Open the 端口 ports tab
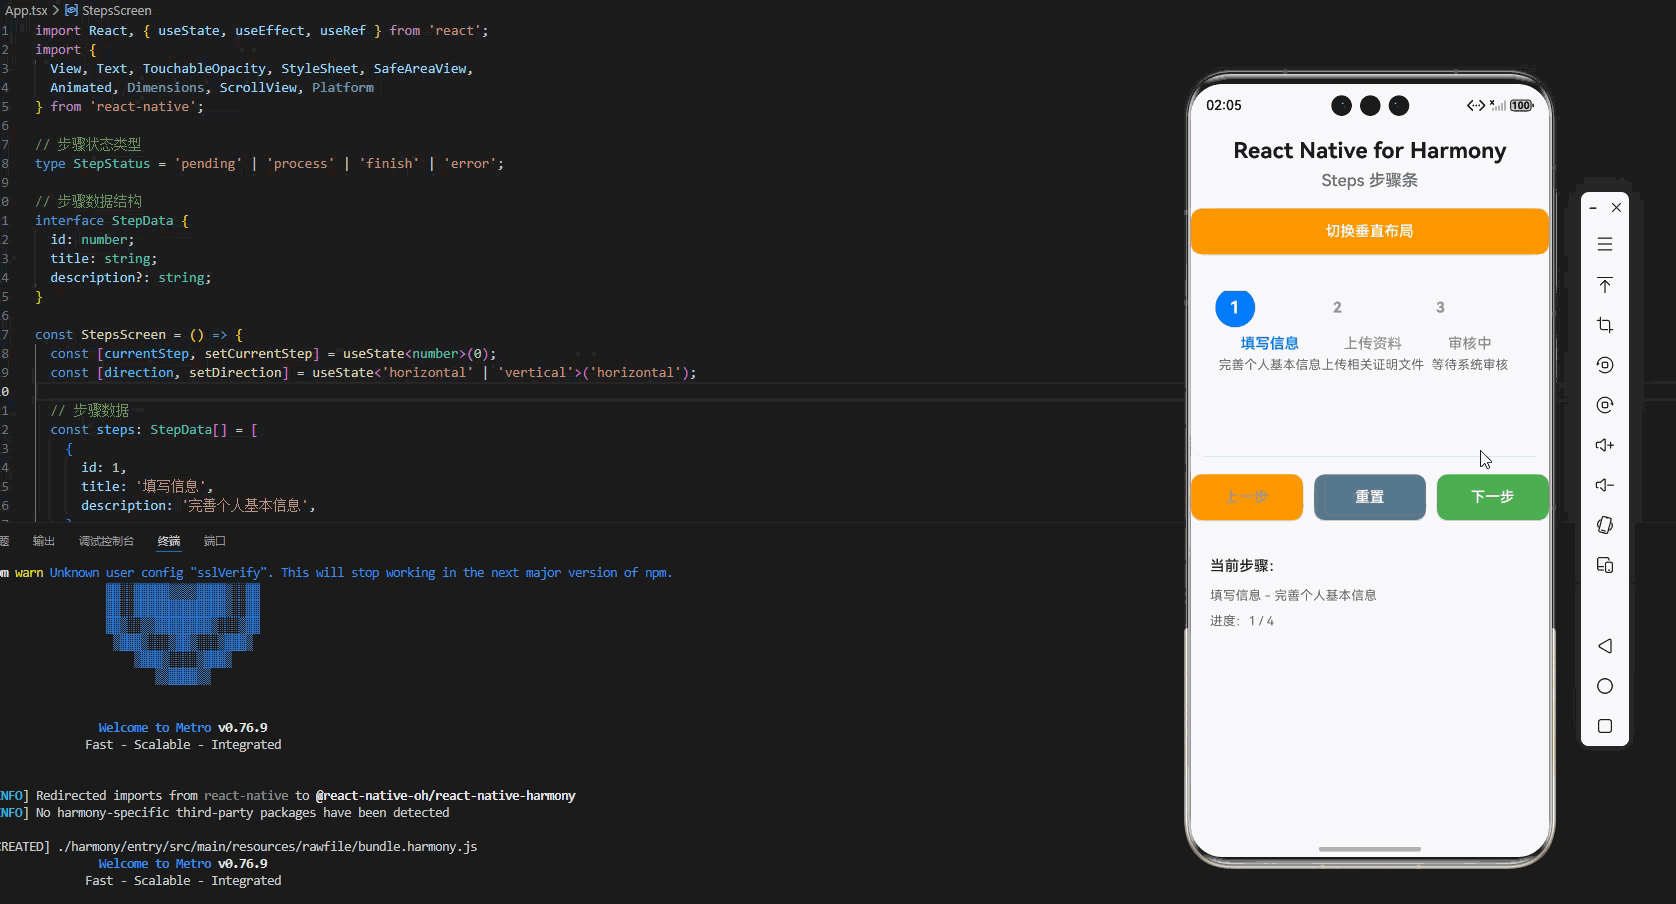 coord(215,541)
